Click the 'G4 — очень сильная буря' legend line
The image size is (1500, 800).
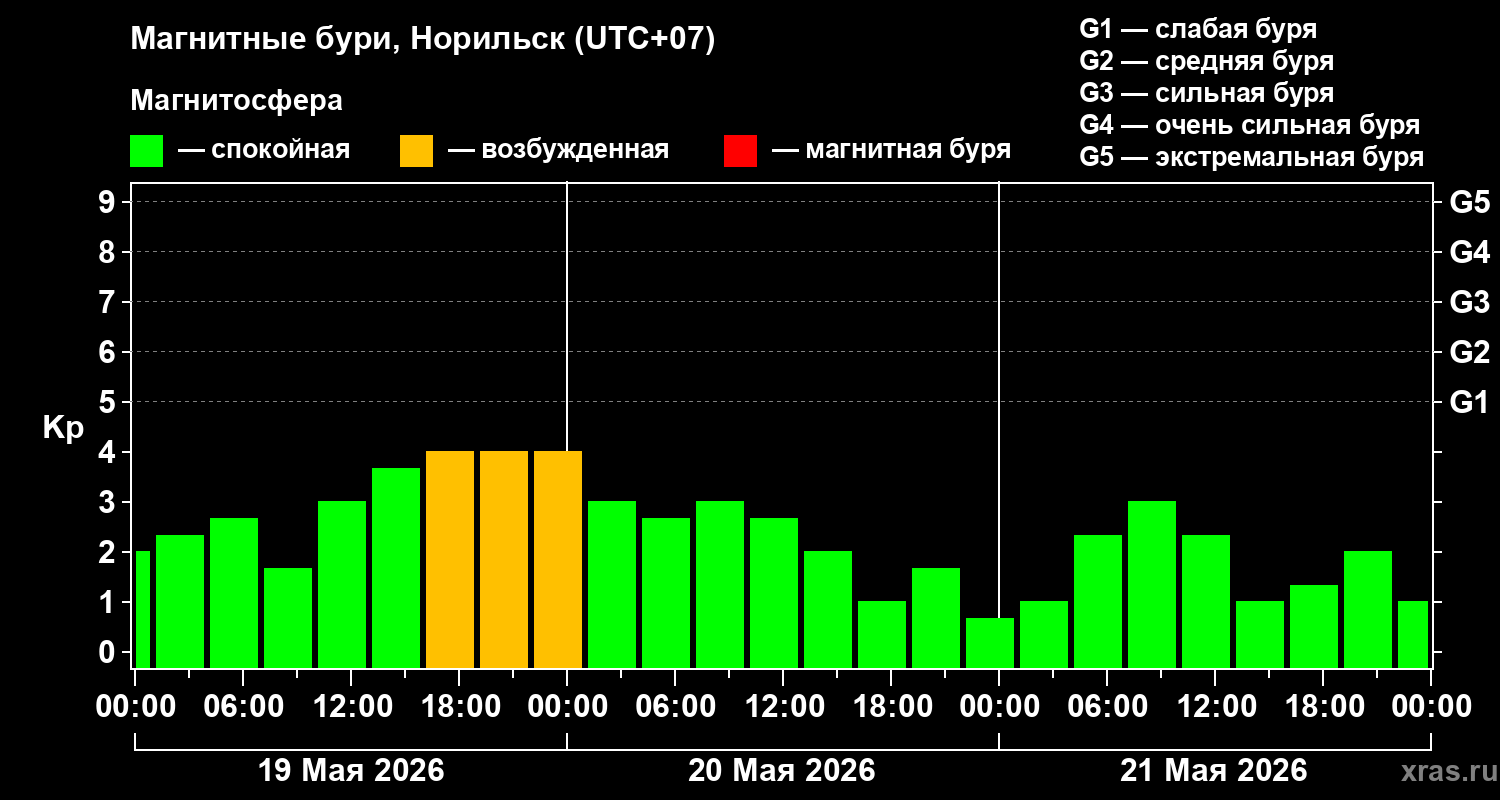[x=1249, y=125]
